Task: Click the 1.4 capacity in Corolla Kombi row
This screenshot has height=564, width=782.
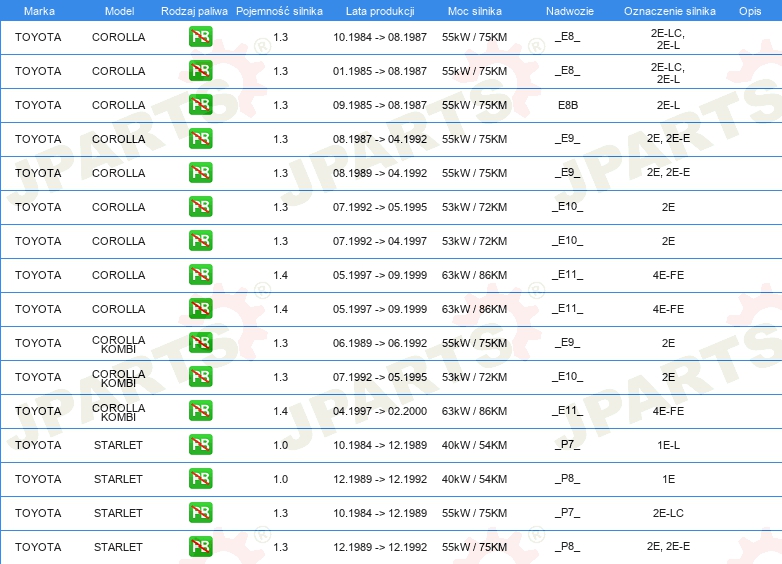Action: 281,411
